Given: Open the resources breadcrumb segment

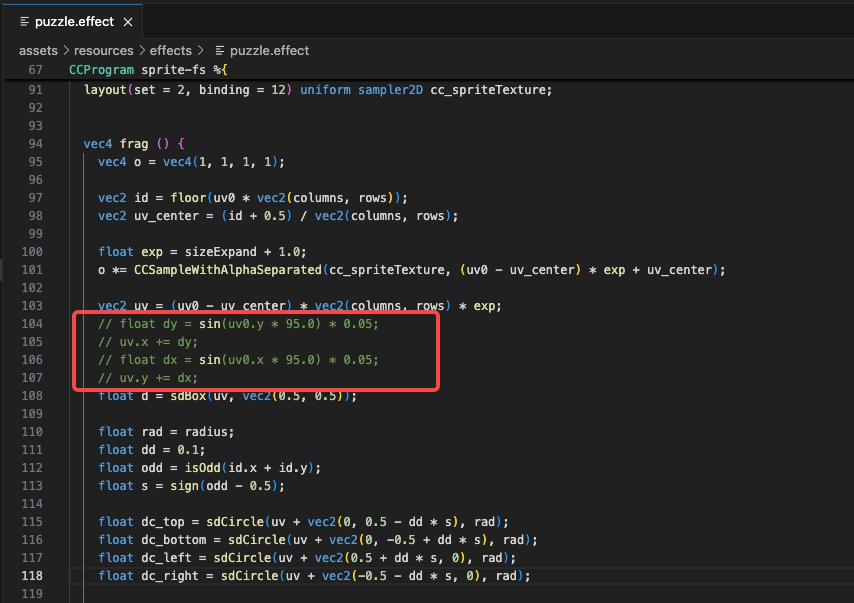Looking at the screenshot, I should click(x=103, y=51).
